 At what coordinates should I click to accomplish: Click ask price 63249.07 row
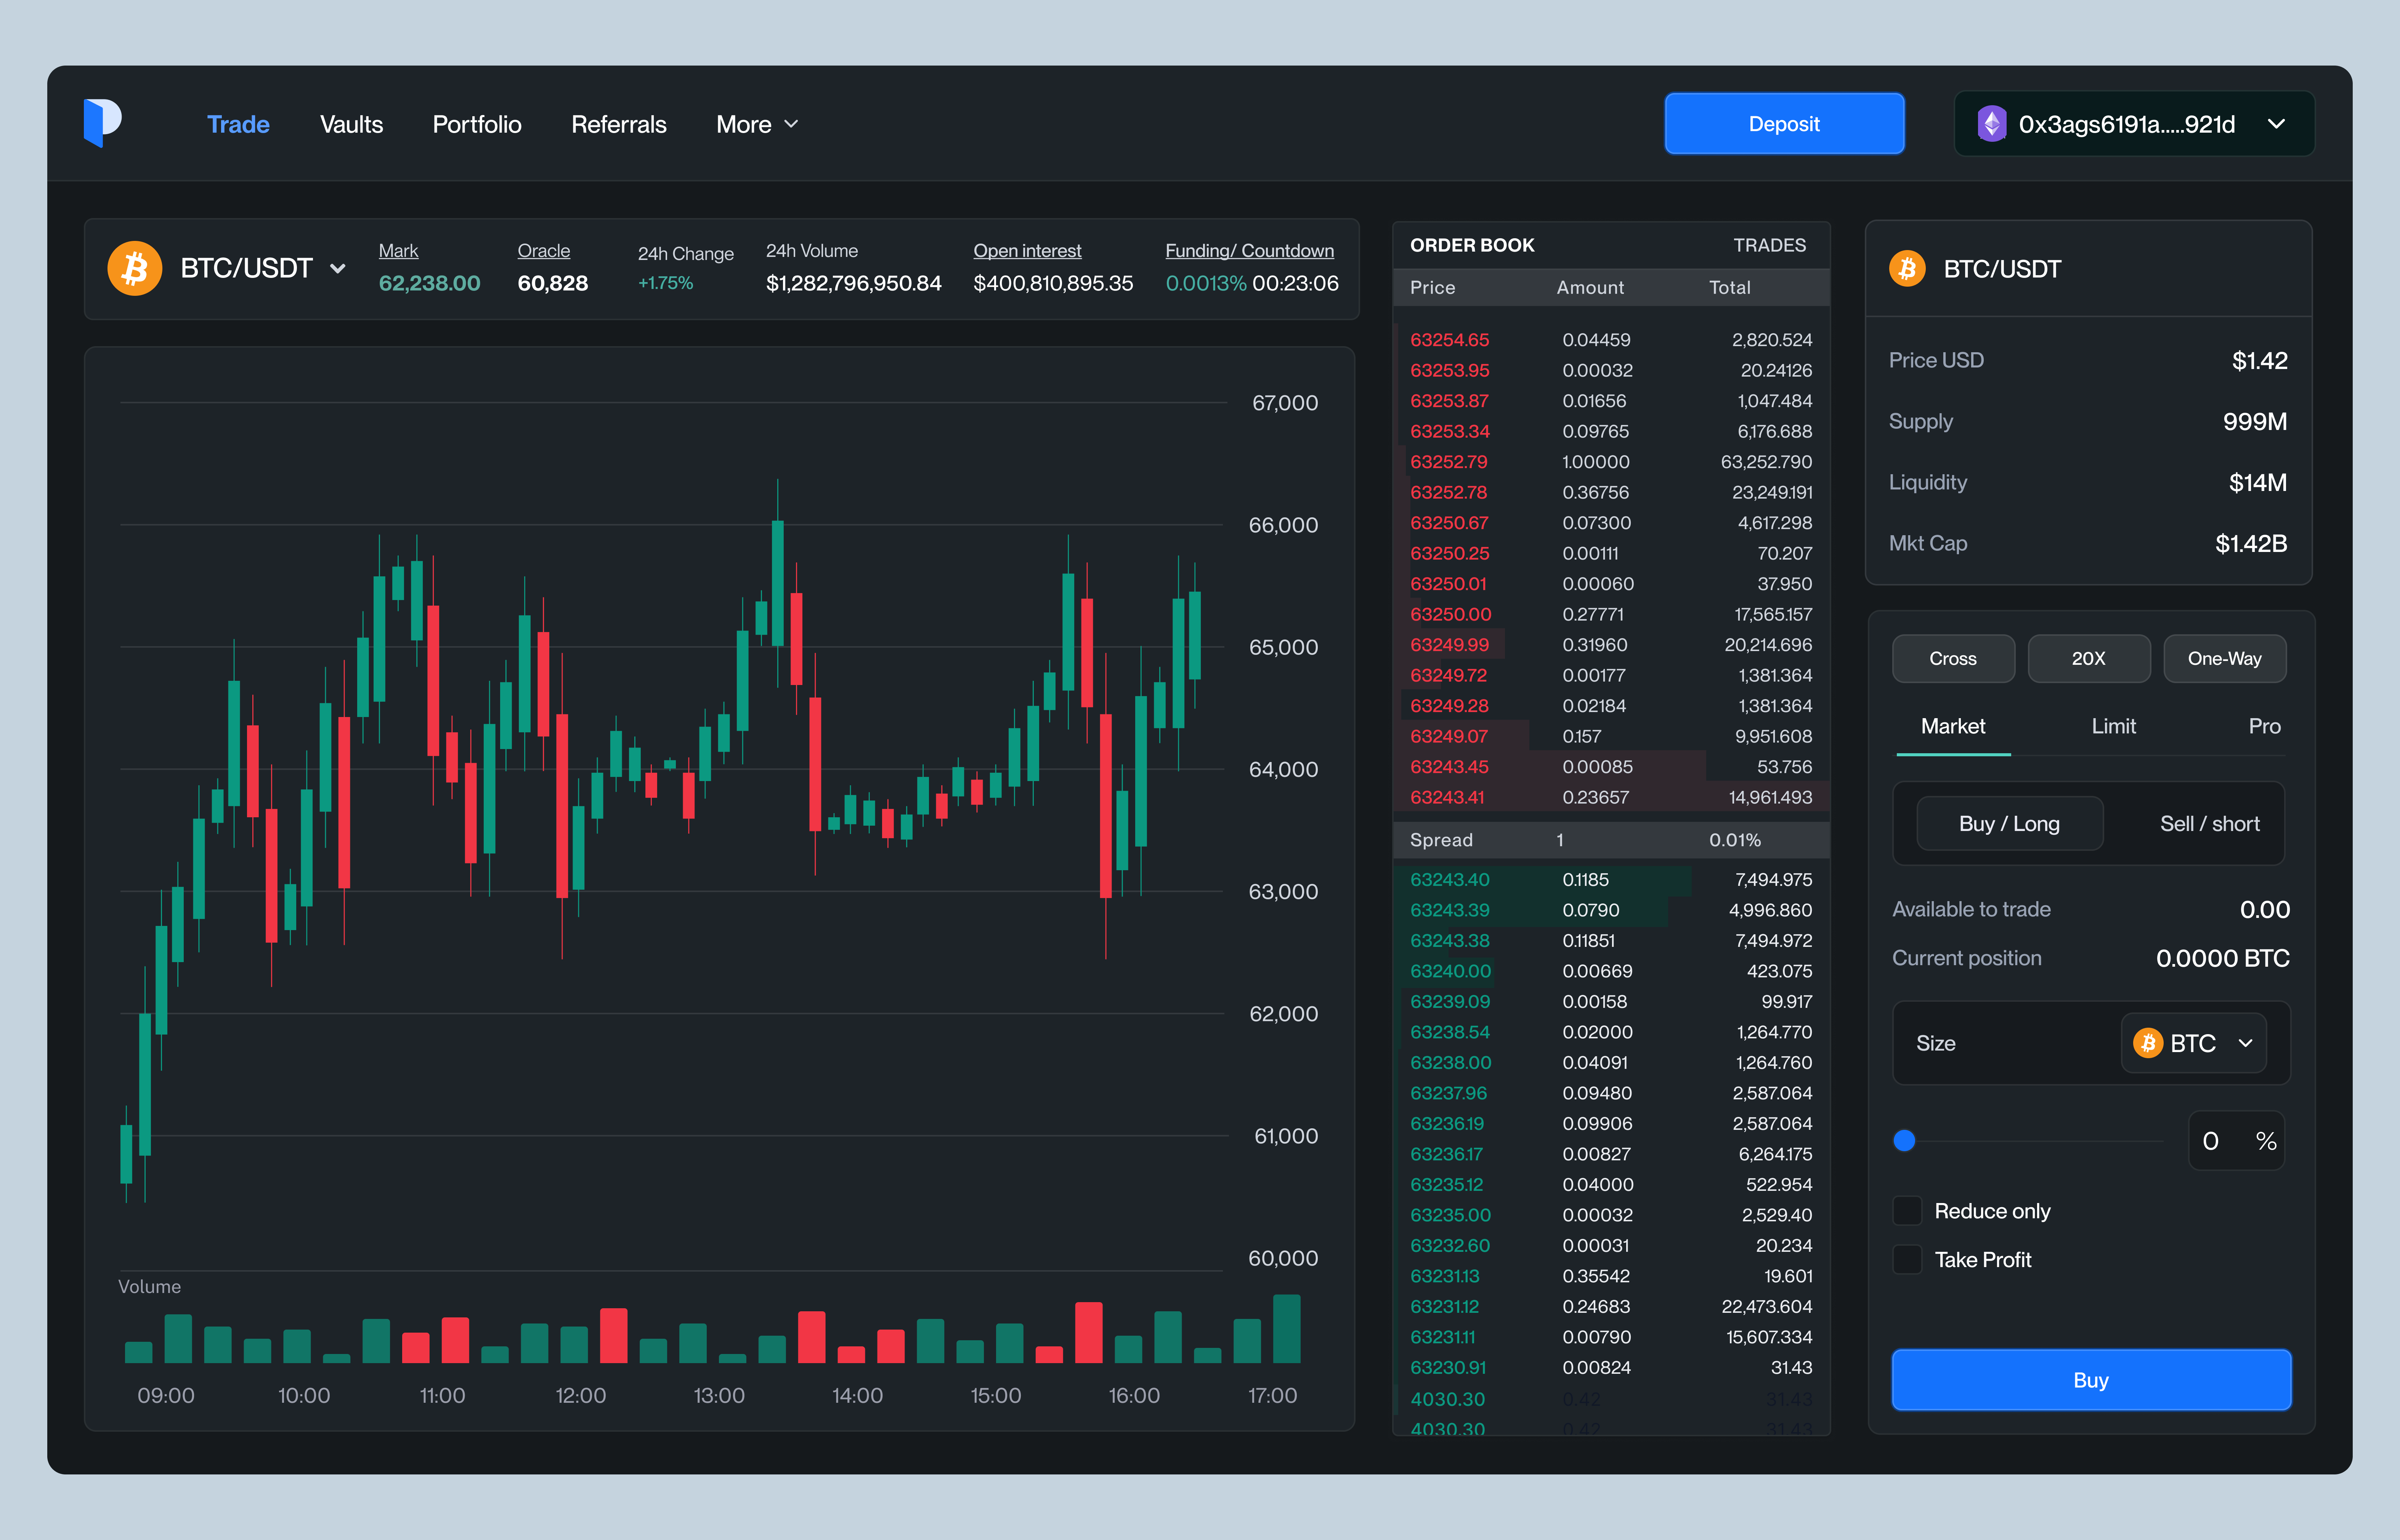tap(1611, 736)
